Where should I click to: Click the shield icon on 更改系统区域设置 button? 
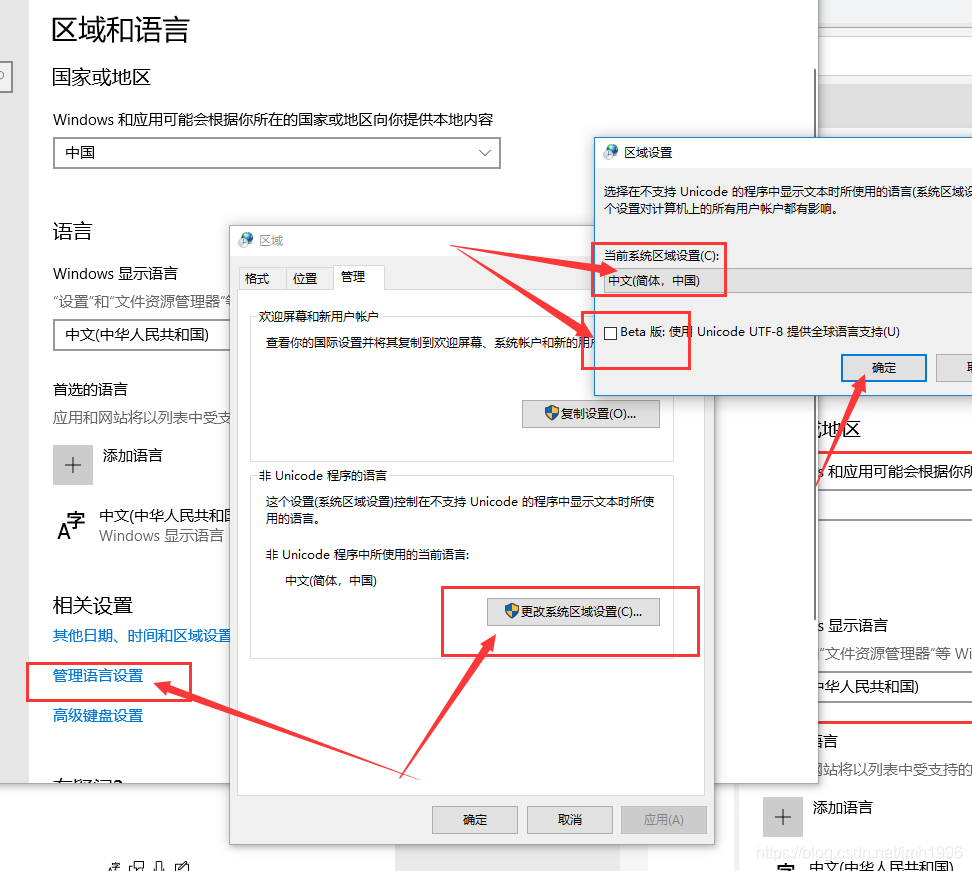click(510, 612)
